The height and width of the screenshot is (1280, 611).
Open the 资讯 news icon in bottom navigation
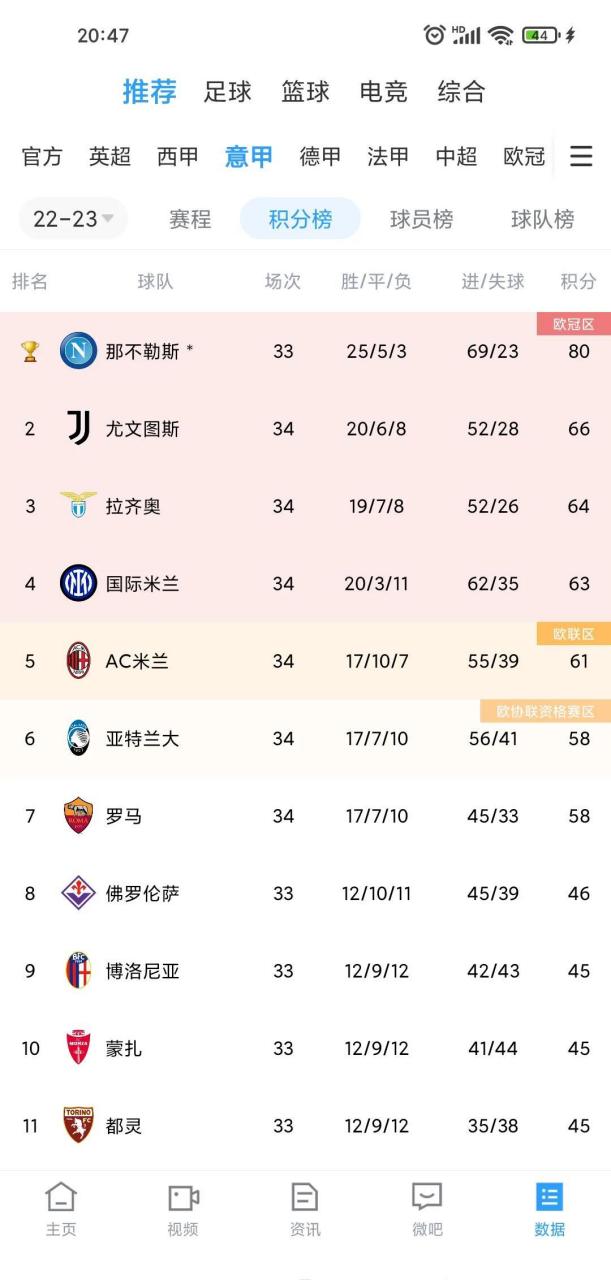point(305,1207)
